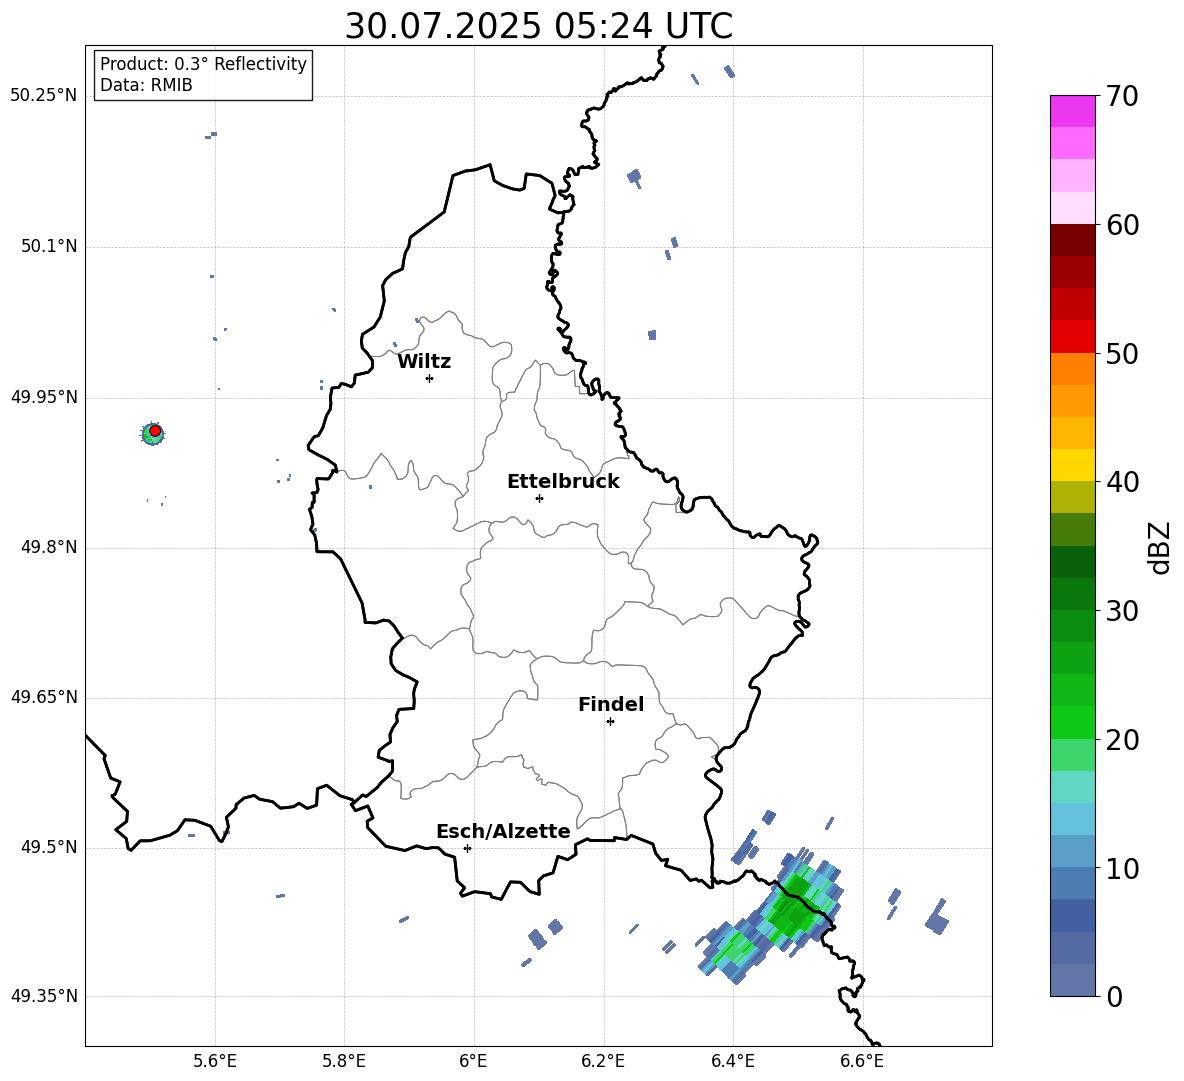The width and height of the screenshot is (1184, 1081).
Task: Click the Wiltz city label
Action: [424, 362]
